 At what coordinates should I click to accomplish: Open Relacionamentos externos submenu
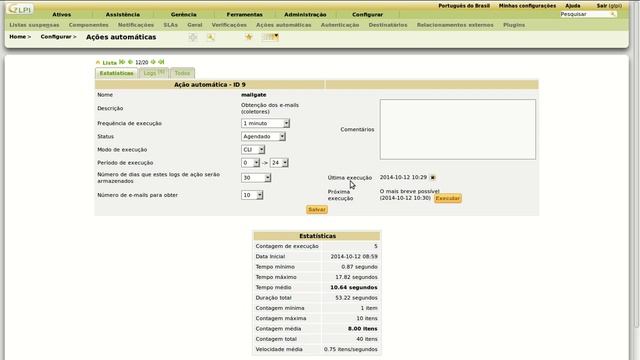455,25
